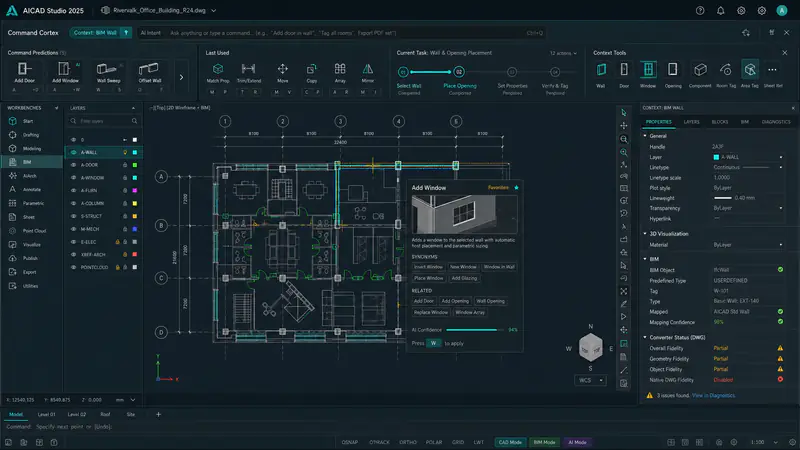This screenshot has height=450, width=800.
Task: Switch to the Site layout tab
Action: coord(131,414)
